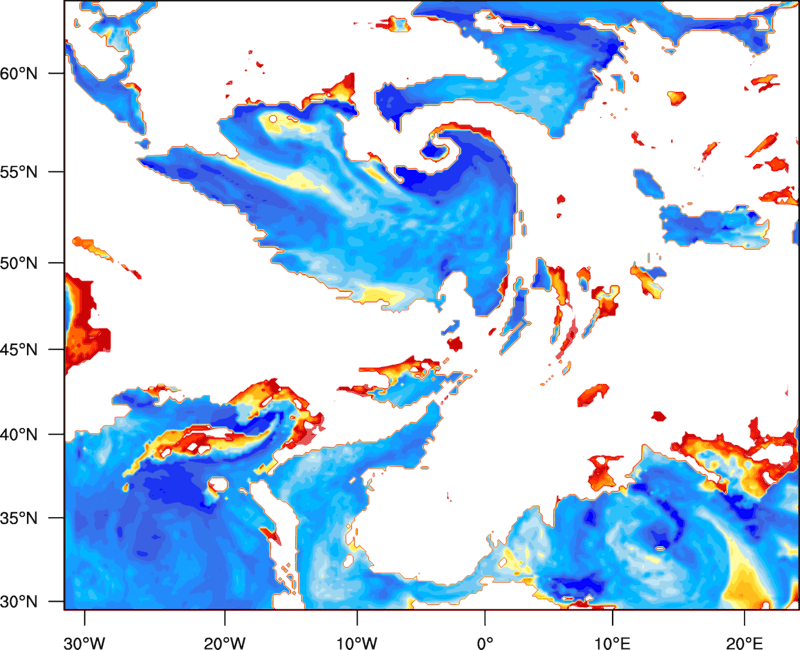
Task: Click the 10°E longitude label
Action: tap(612, 643)
